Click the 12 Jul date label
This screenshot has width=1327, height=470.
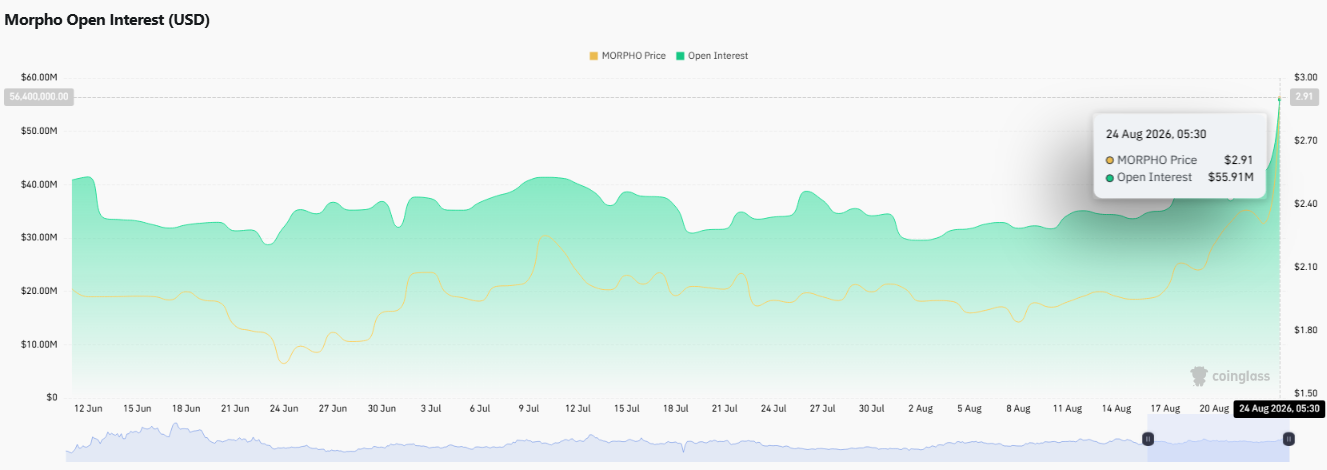[x=578, y=408]
